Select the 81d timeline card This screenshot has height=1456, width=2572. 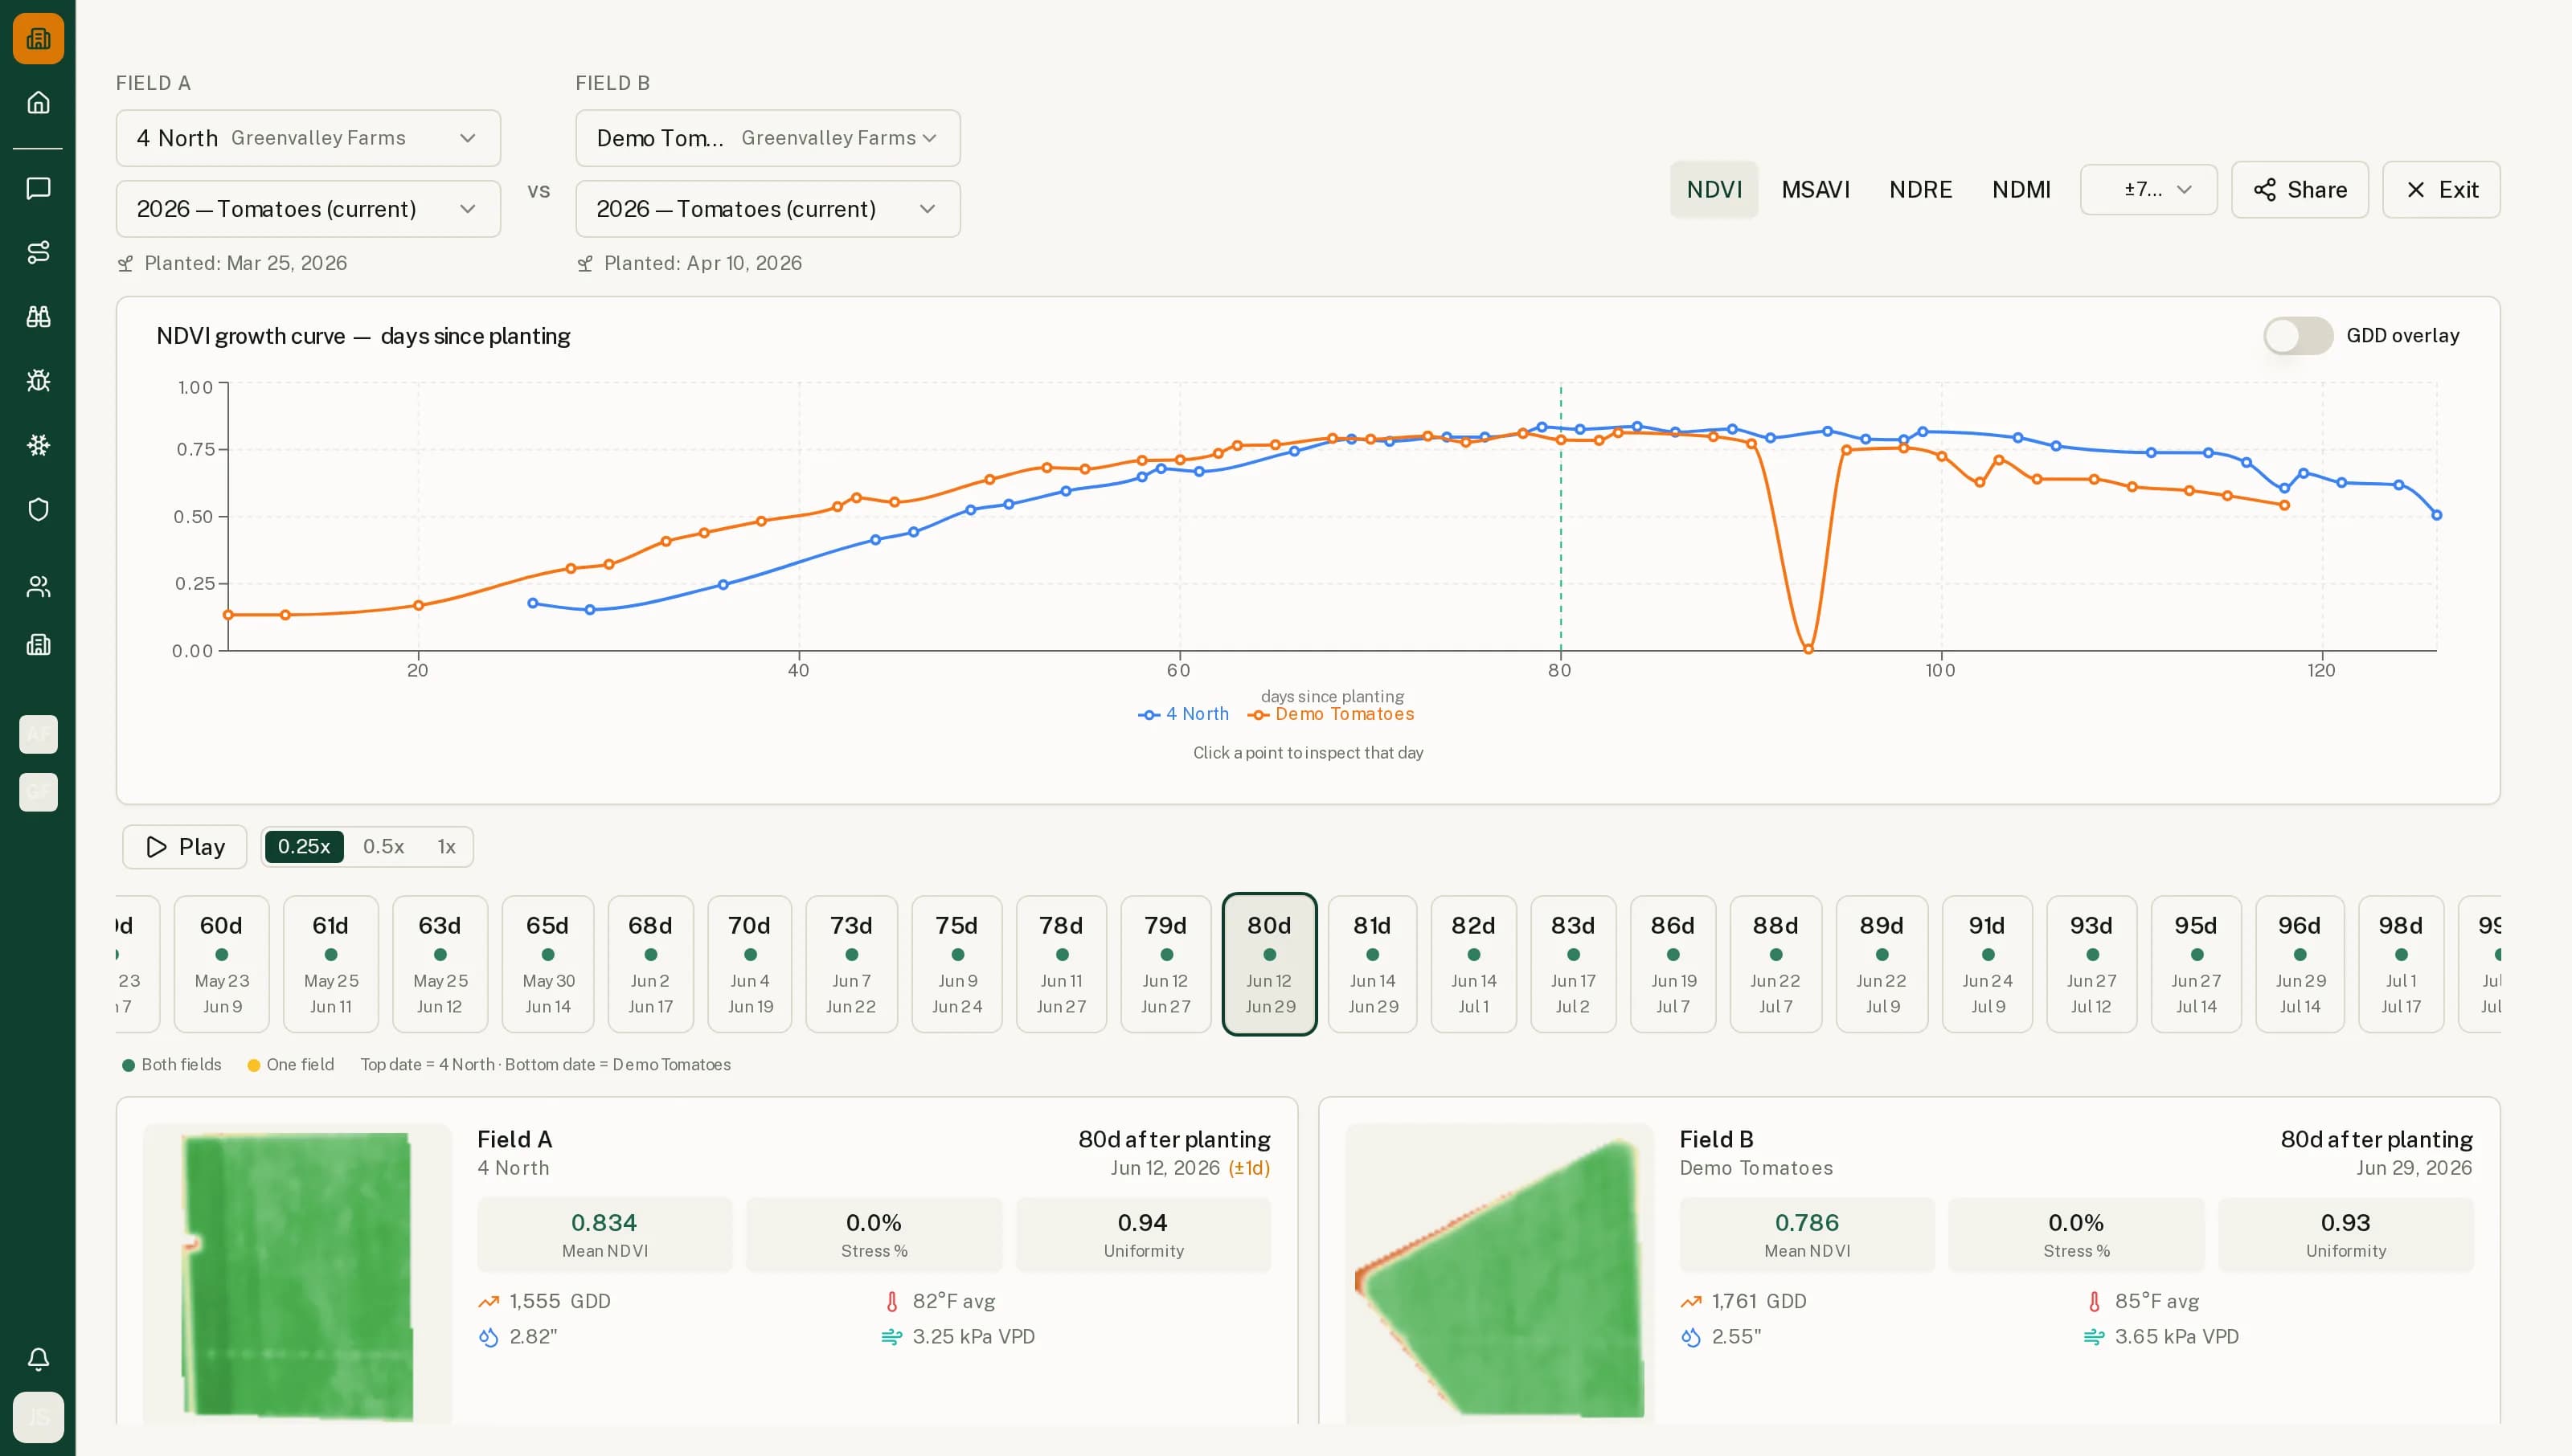click(1372, 964)
